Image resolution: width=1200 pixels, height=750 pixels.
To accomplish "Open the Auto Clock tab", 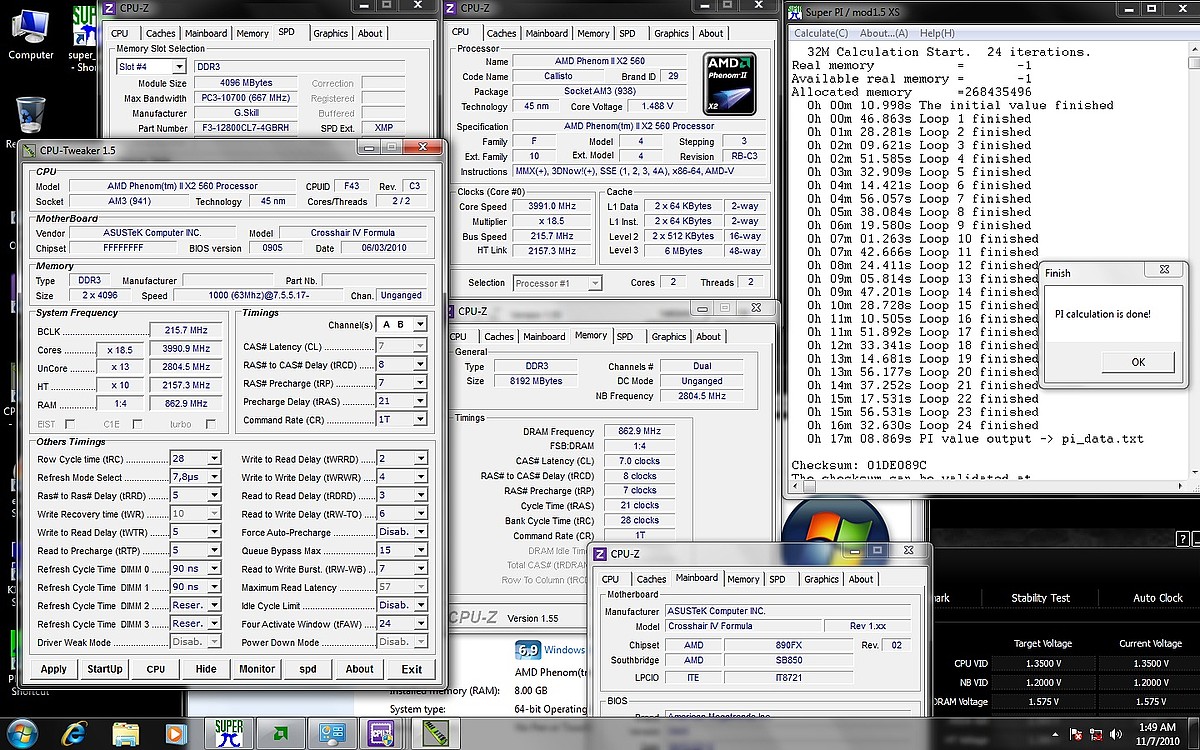I will [1158, 598].
